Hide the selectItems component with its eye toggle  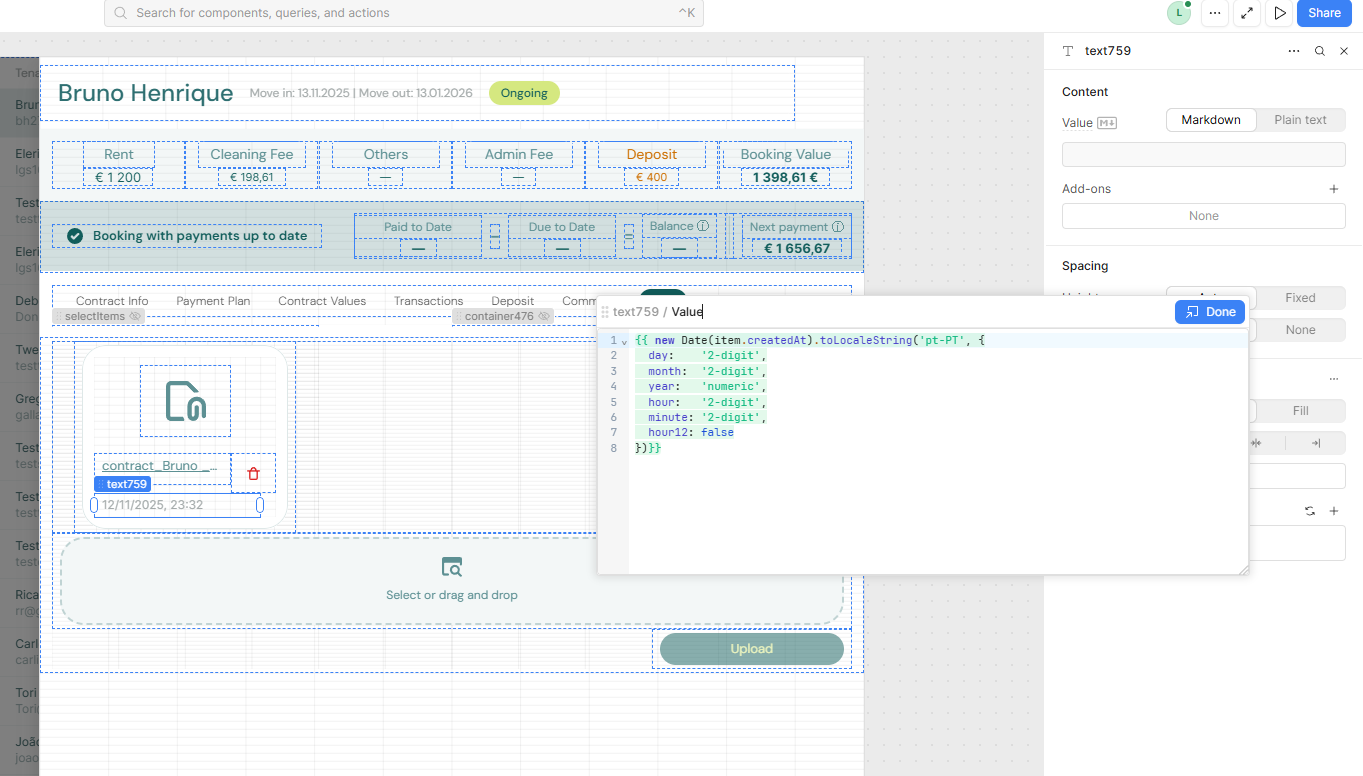(135, 315)
